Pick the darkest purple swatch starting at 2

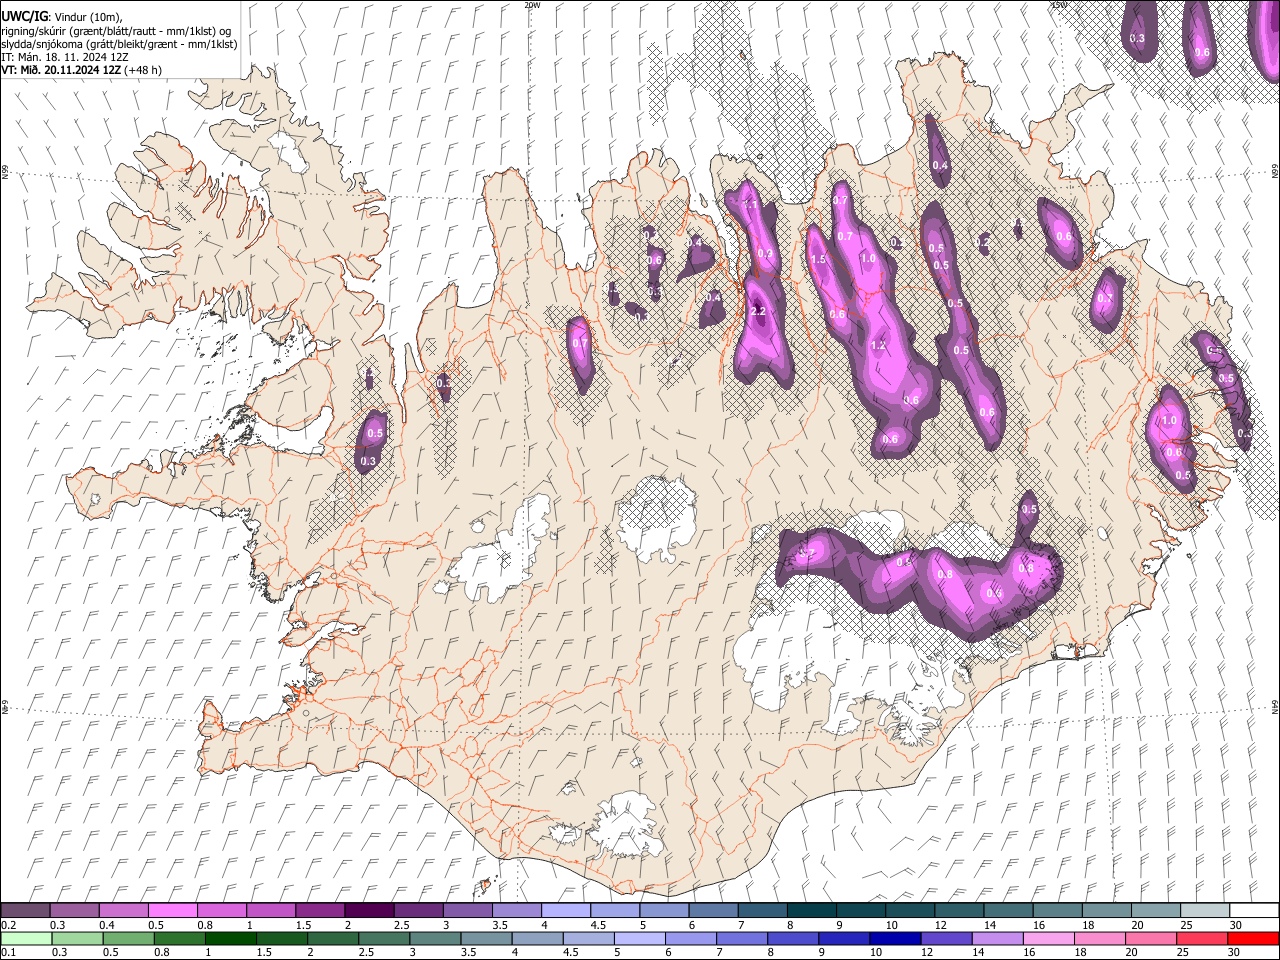click(369, 911)
